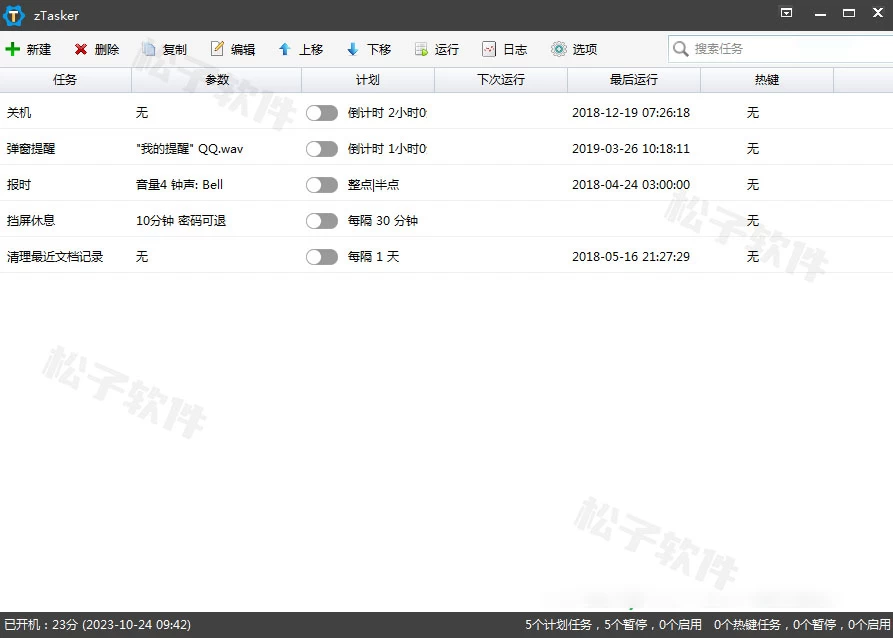Click the green plus 新建 icon
The image size is (893, 638).
[x=13, y=49]
